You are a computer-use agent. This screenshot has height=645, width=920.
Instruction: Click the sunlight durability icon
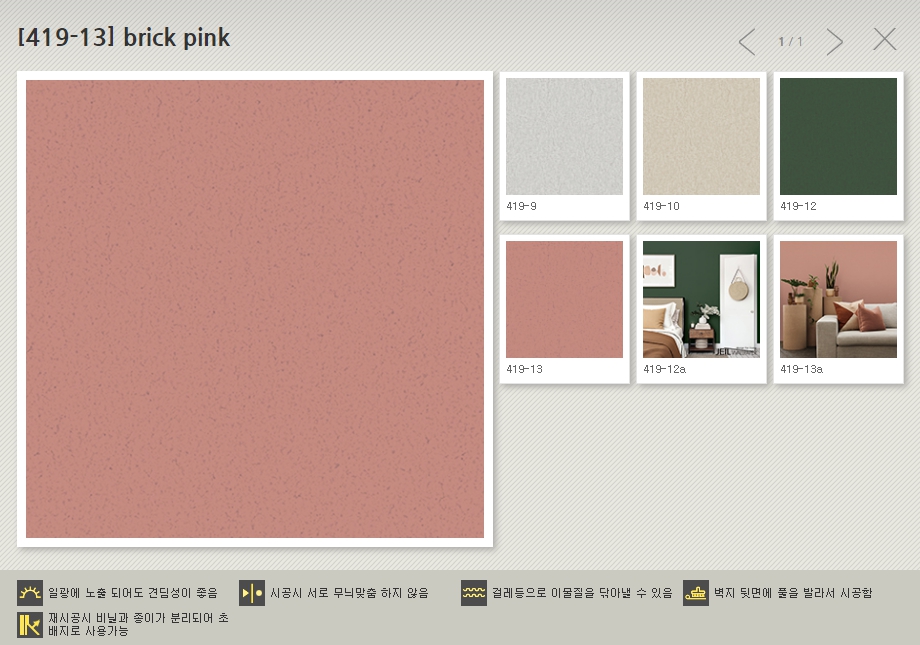click(30, 593)
